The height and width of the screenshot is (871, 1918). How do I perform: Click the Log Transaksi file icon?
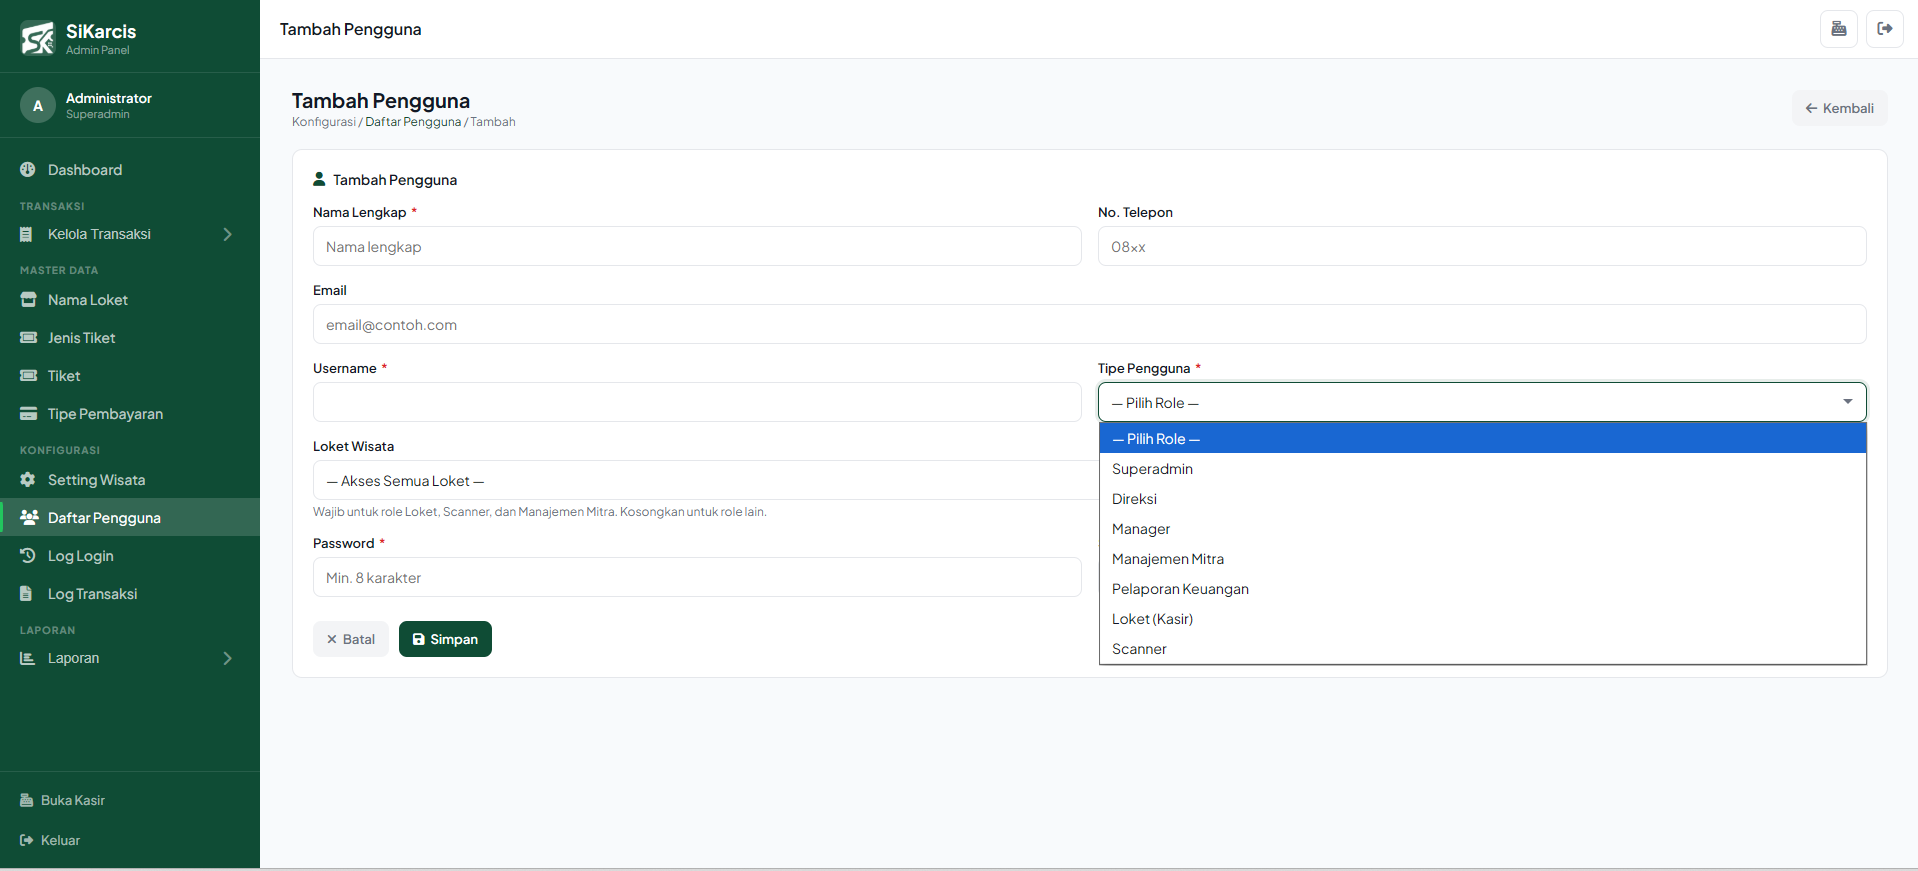coord(26,594)
